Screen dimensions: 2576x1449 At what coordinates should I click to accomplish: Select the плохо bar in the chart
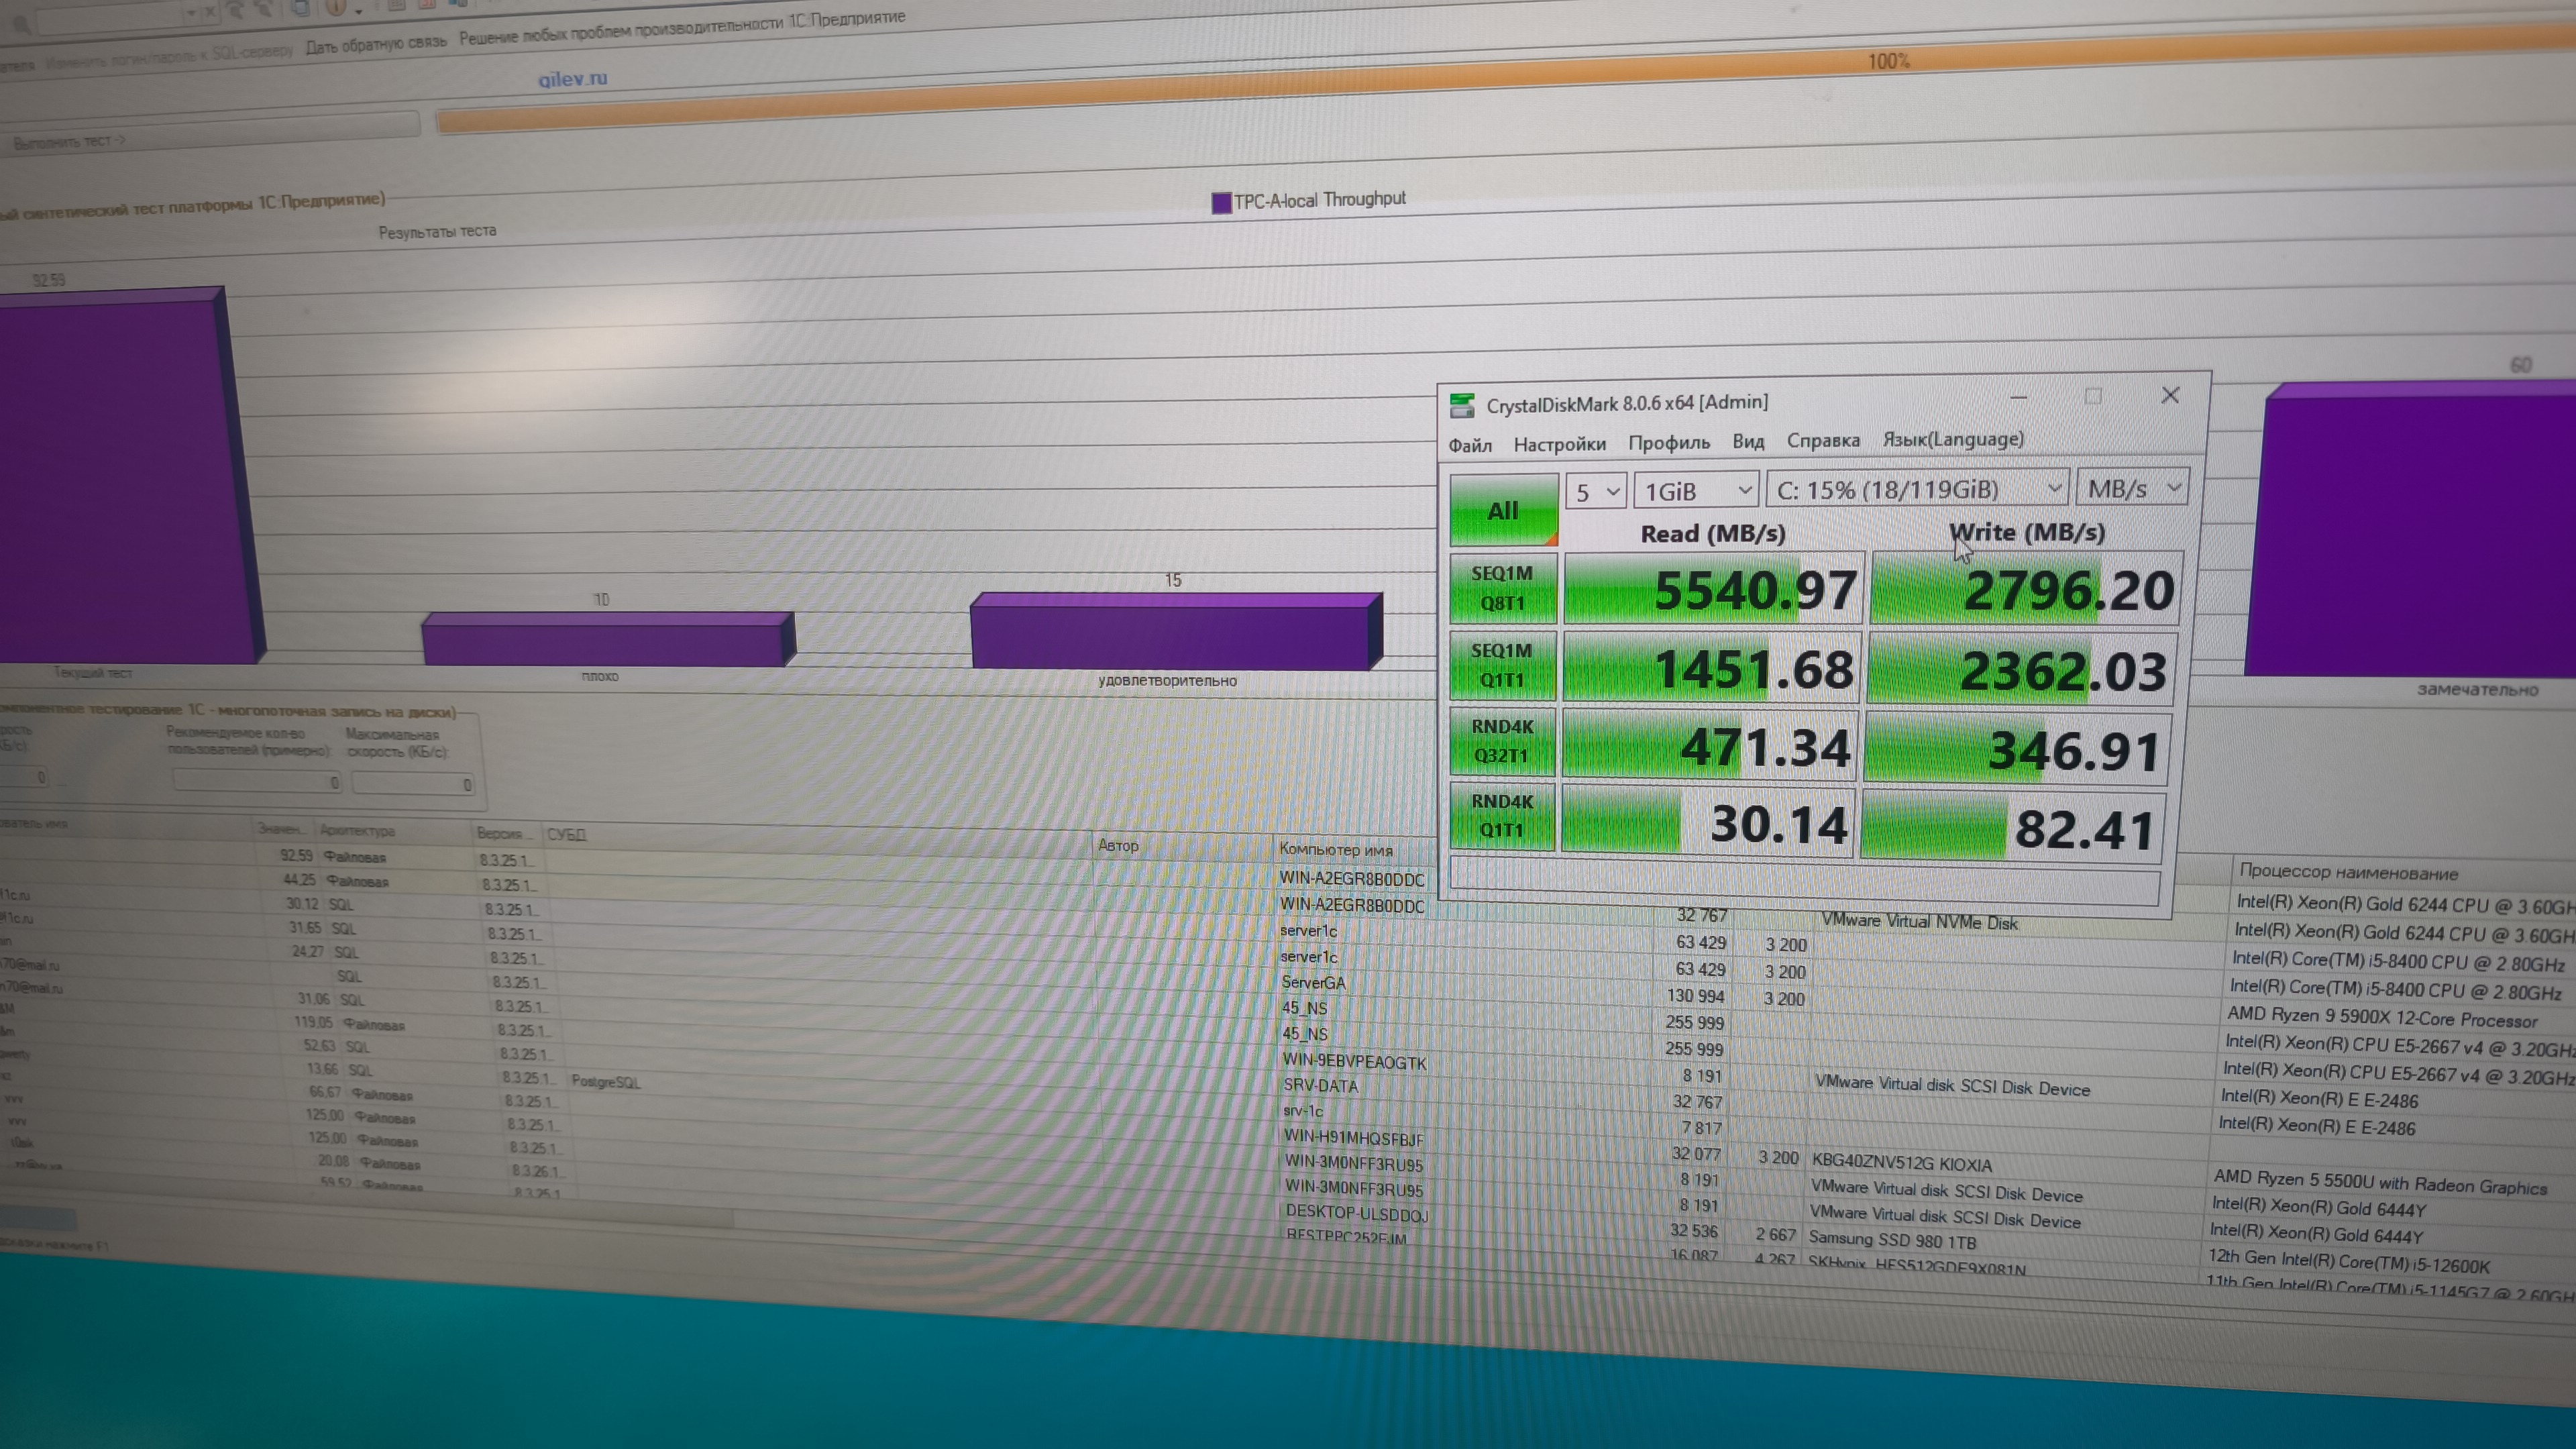pyautogui.click(x=608, y=640)
